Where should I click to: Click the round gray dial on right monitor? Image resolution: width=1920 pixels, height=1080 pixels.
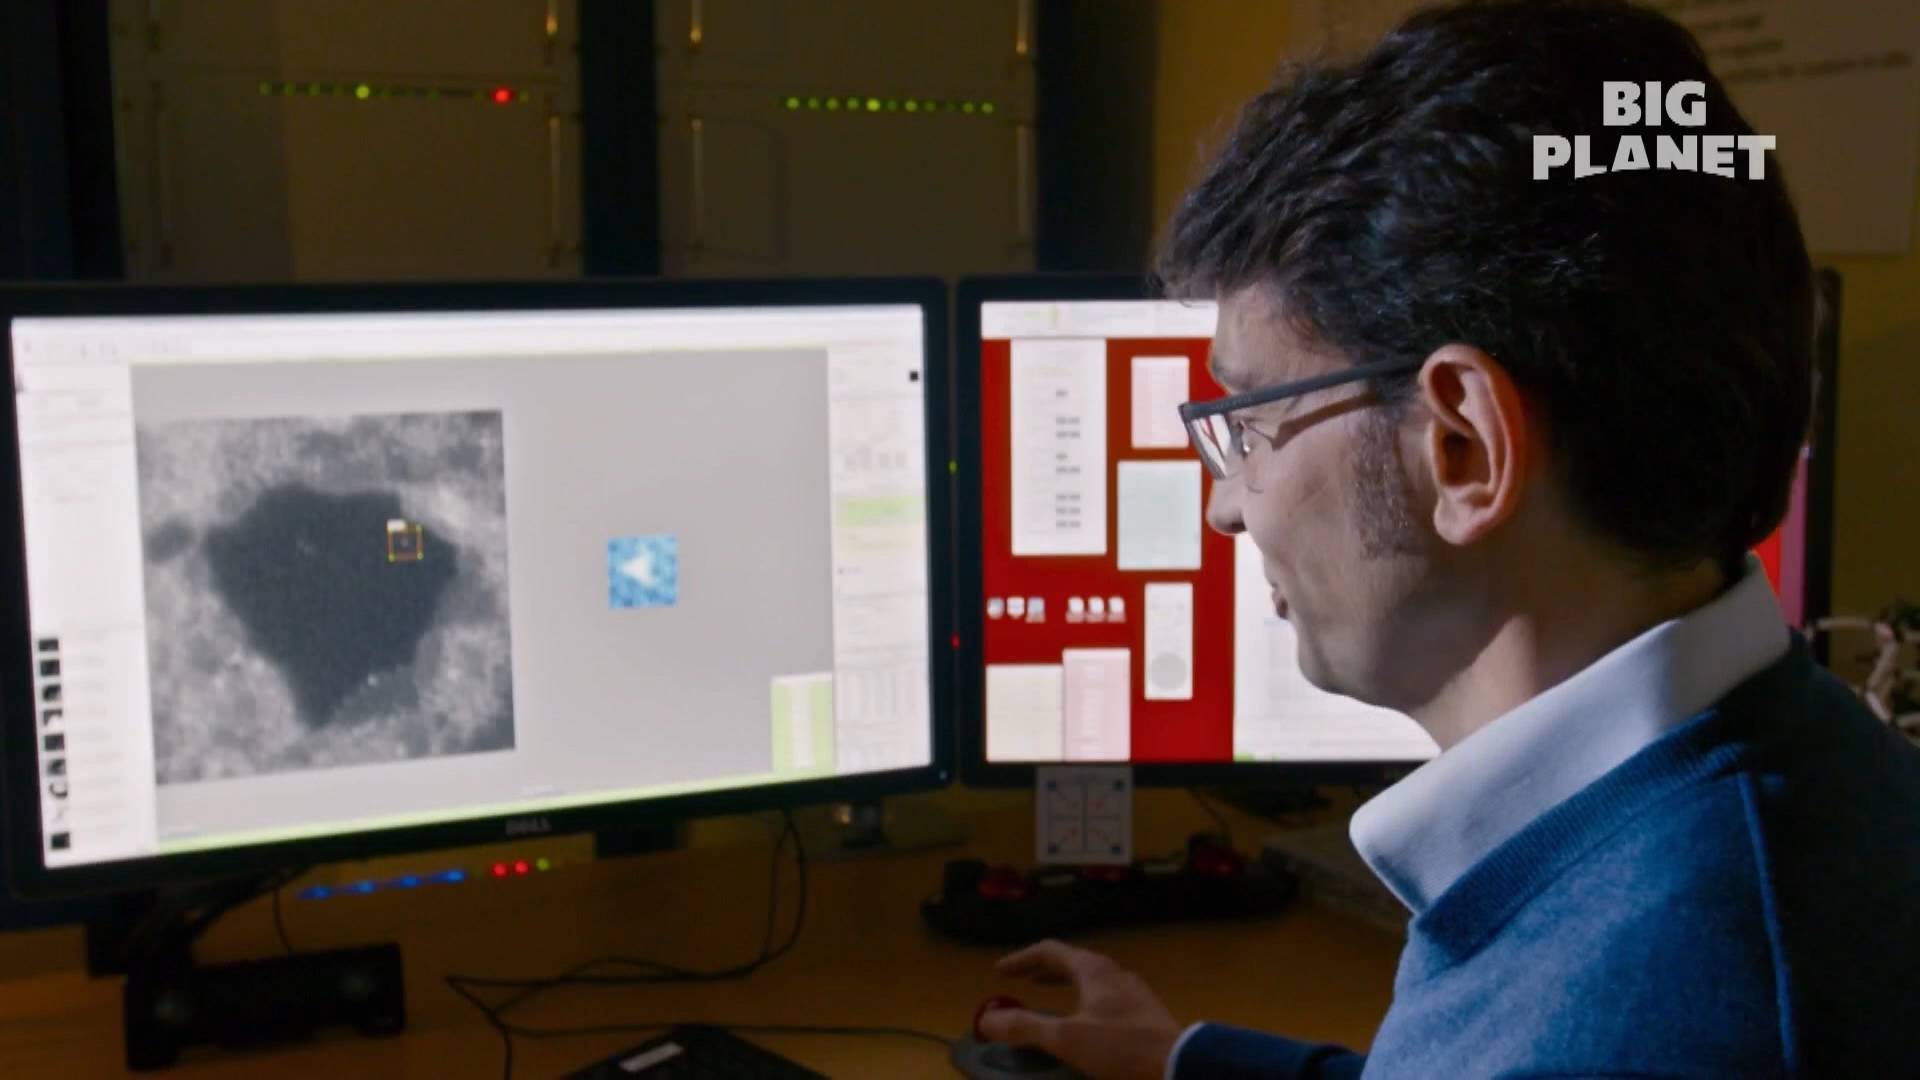1168,672
